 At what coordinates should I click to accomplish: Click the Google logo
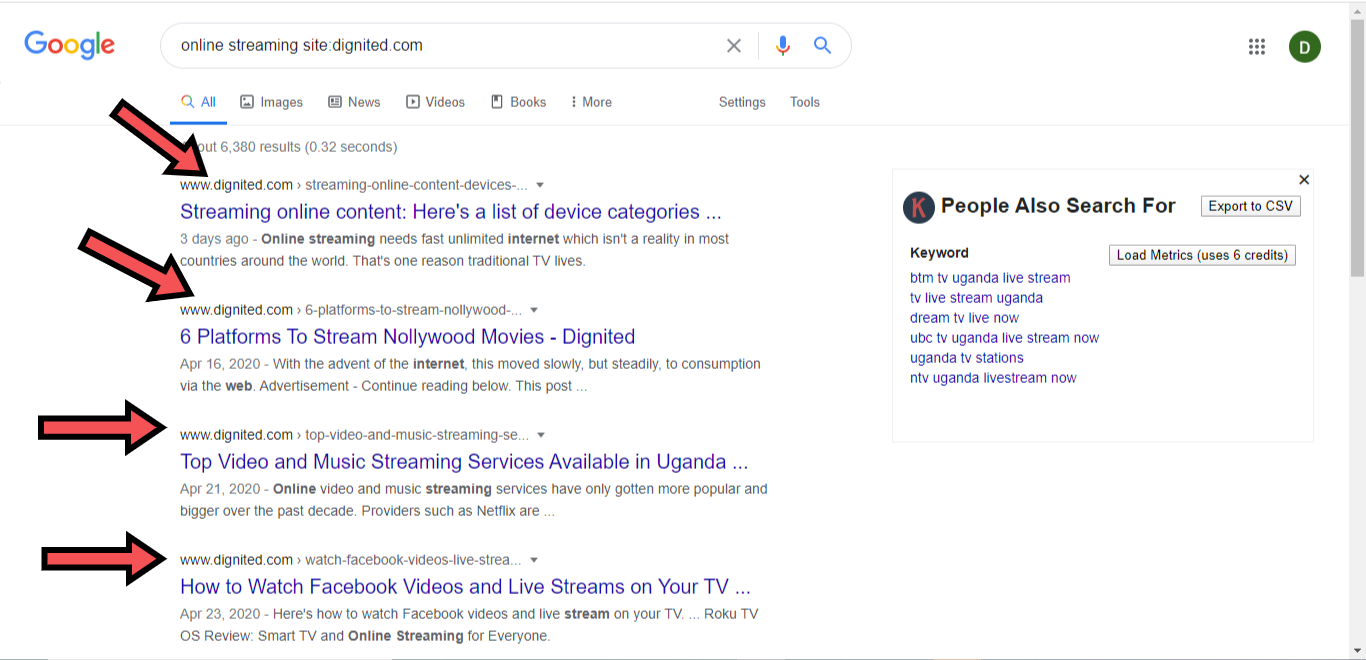pos(70,45)
